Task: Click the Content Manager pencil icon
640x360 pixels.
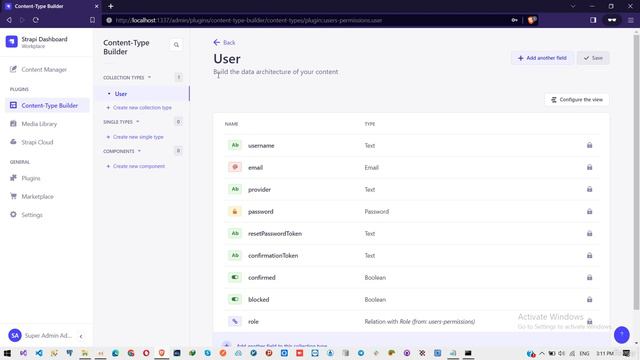Action: pyautogui.click(x=13, y=69)
